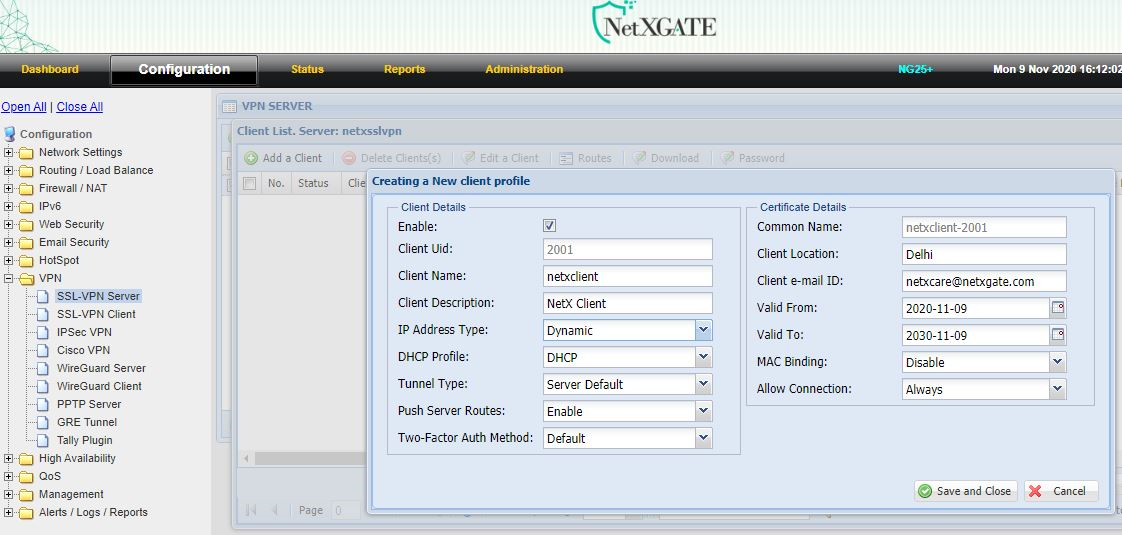
Task: Click the Add a Client icon
Action: point(251,158)
